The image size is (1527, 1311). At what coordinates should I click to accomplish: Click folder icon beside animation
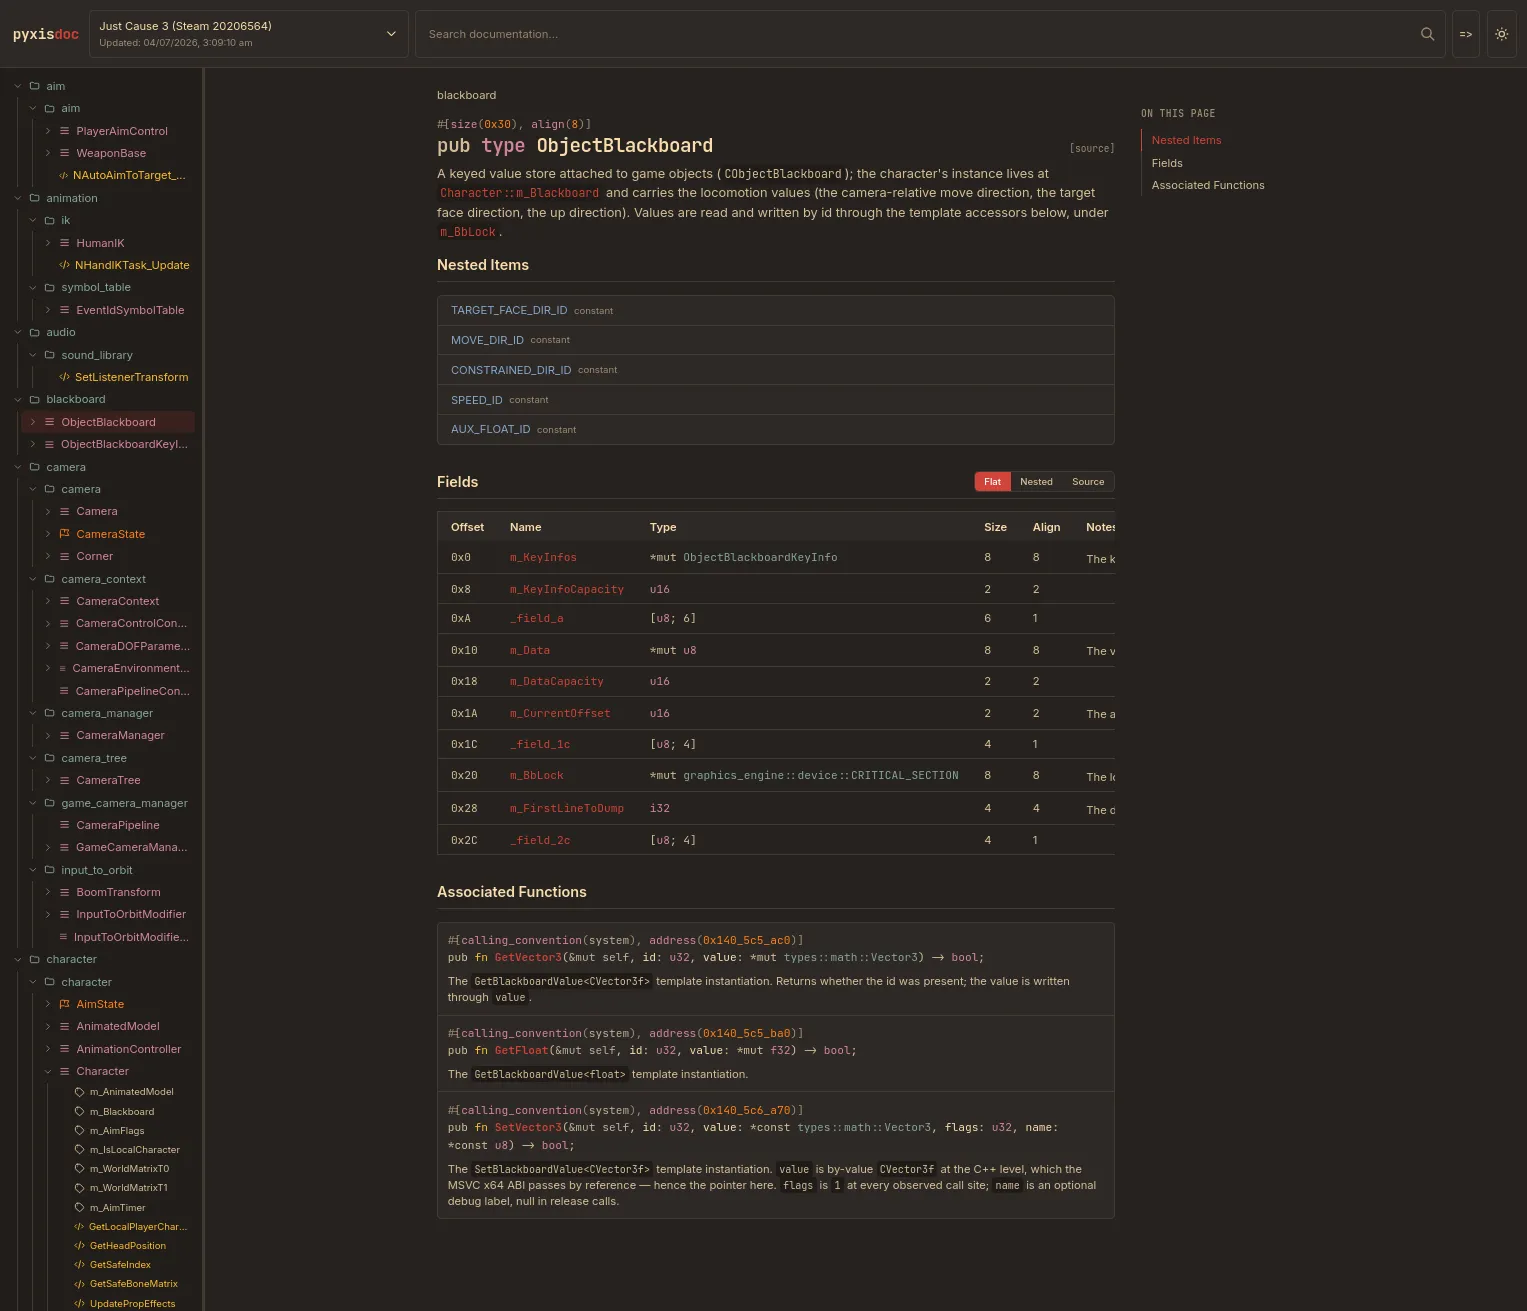click(35, 198)
